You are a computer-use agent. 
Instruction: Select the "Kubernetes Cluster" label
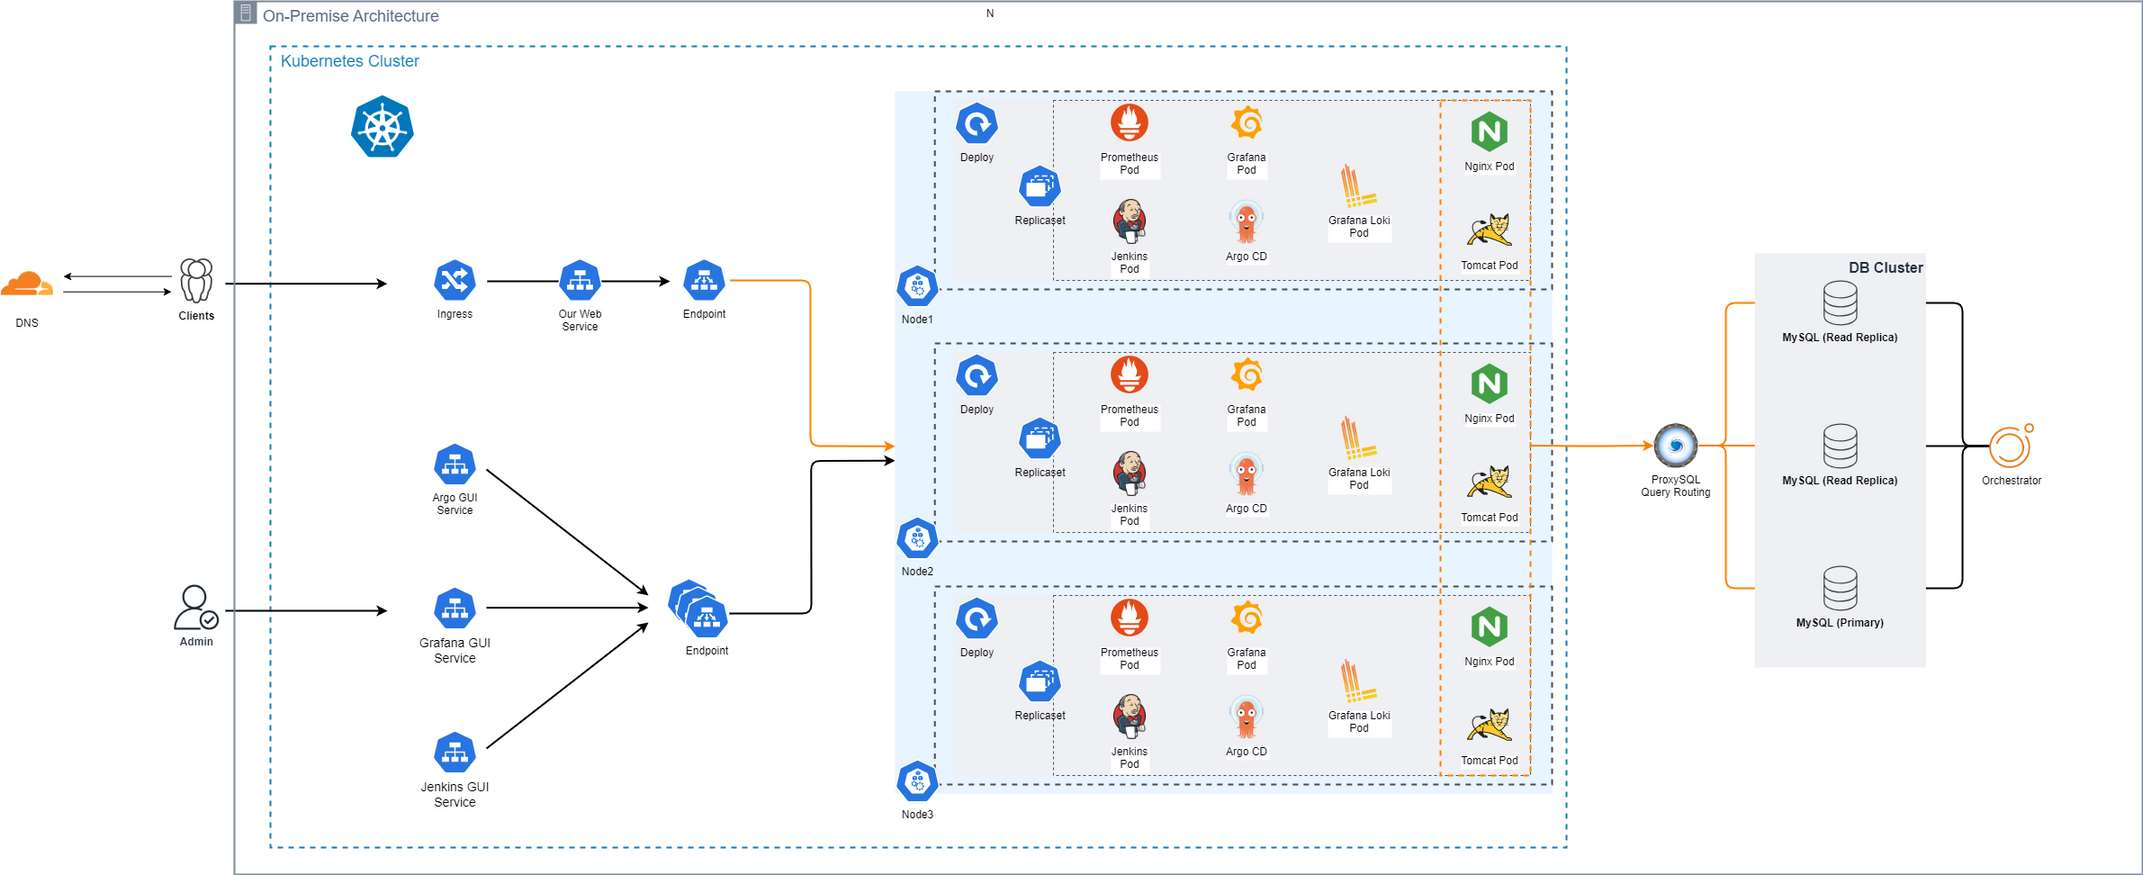click(350, 61)
